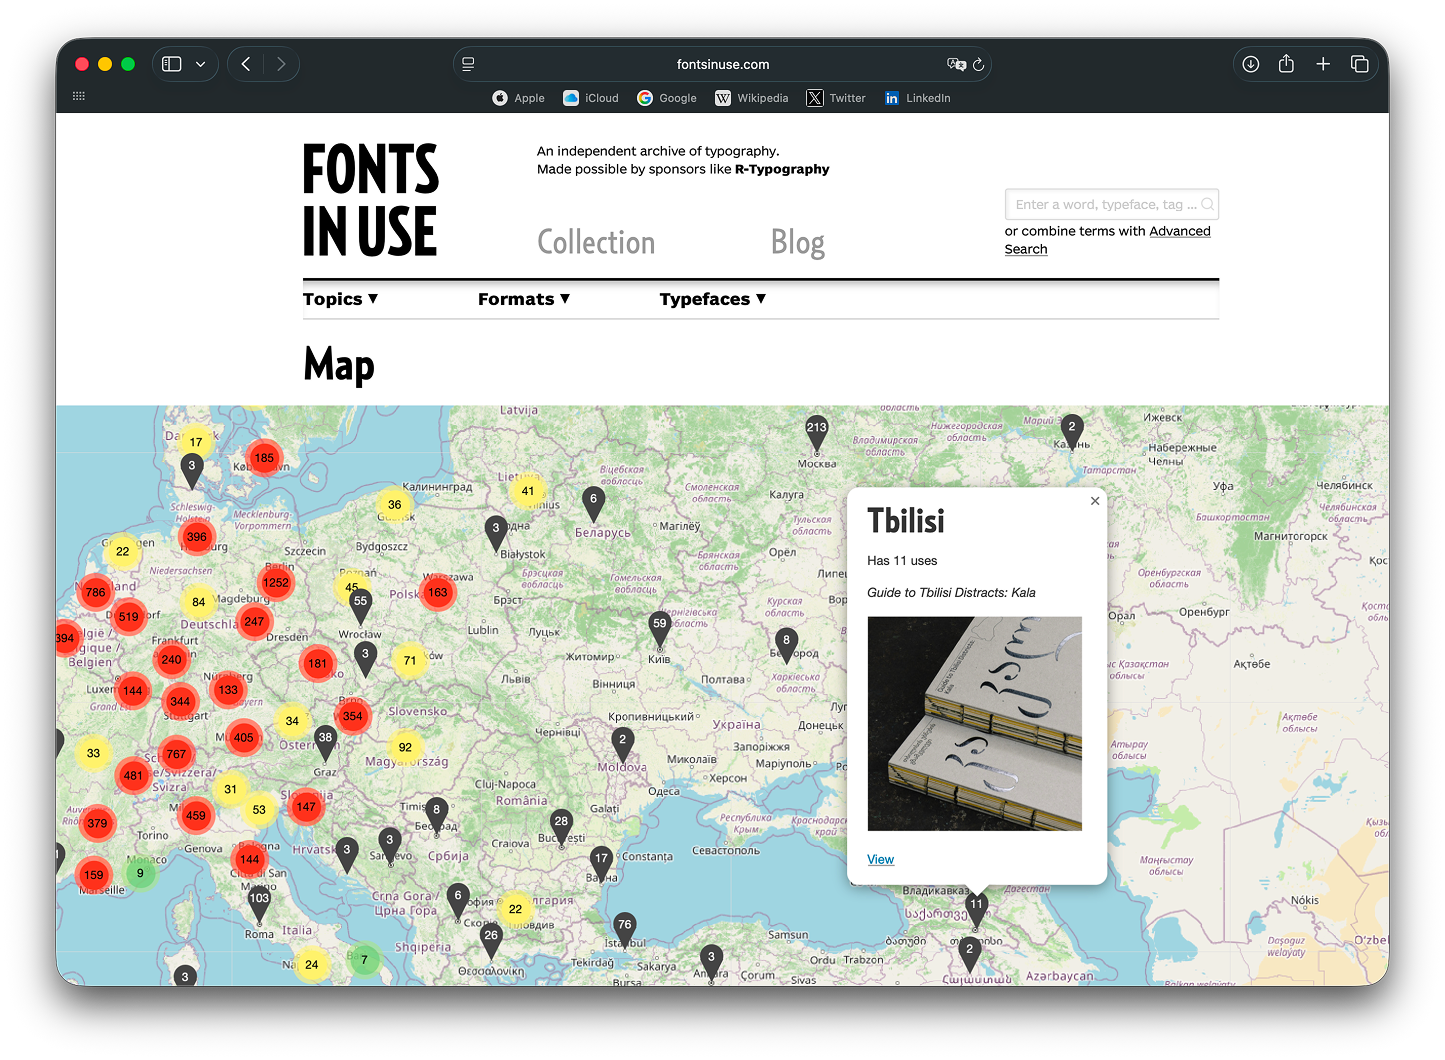The height and width of the screenshot is (1060, 1445).
Task: Click the page menu icon in the address bar
Action: (468, 64)
